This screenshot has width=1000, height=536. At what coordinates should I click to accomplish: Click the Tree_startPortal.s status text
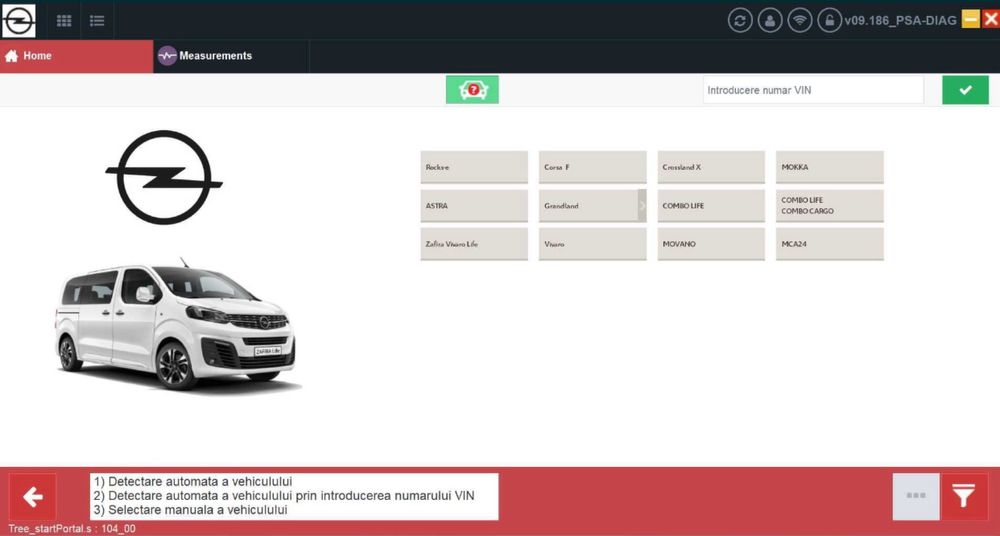pyautogui.click(x=71, y=529)
